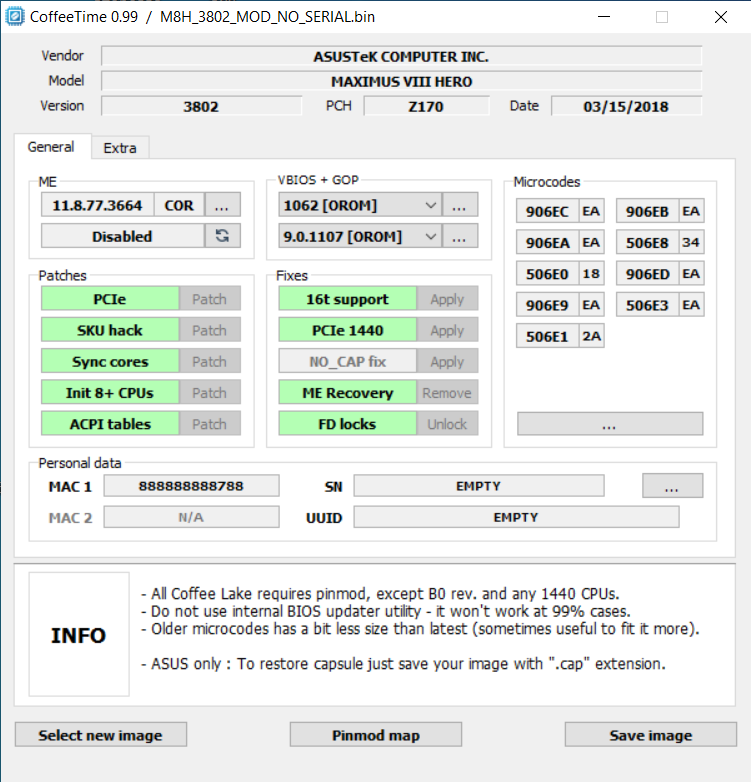The width and height of the screenshot is (751, 782).
Task: Click revision 34 beside 506E8
Action: tap(691, 242)
